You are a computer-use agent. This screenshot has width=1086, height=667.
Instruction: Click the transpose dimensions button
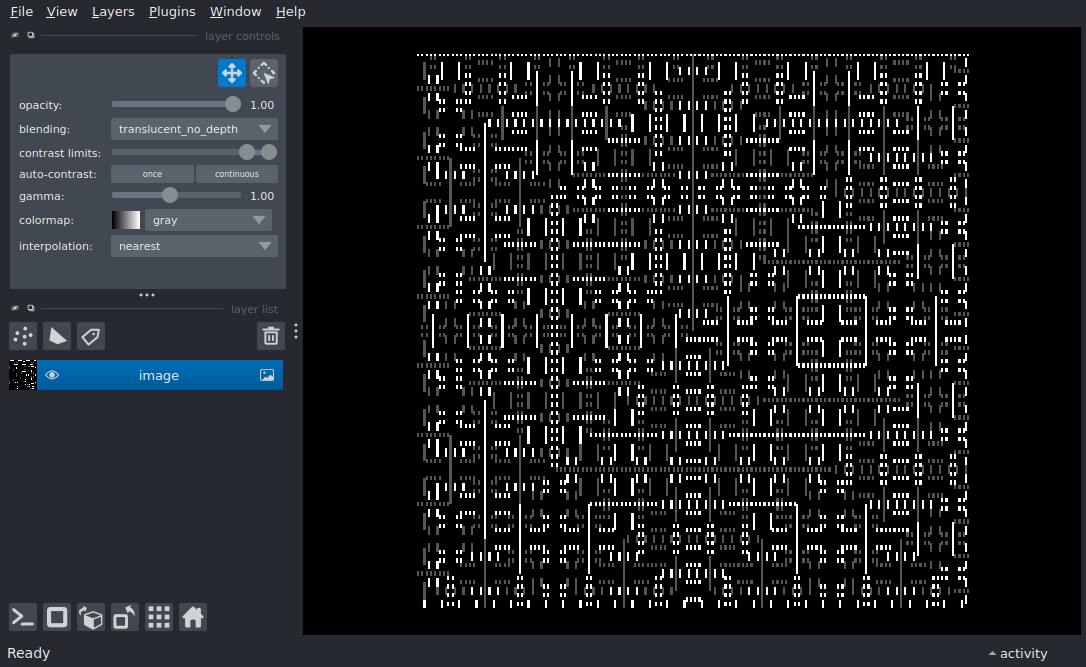[x=125, y=617]
